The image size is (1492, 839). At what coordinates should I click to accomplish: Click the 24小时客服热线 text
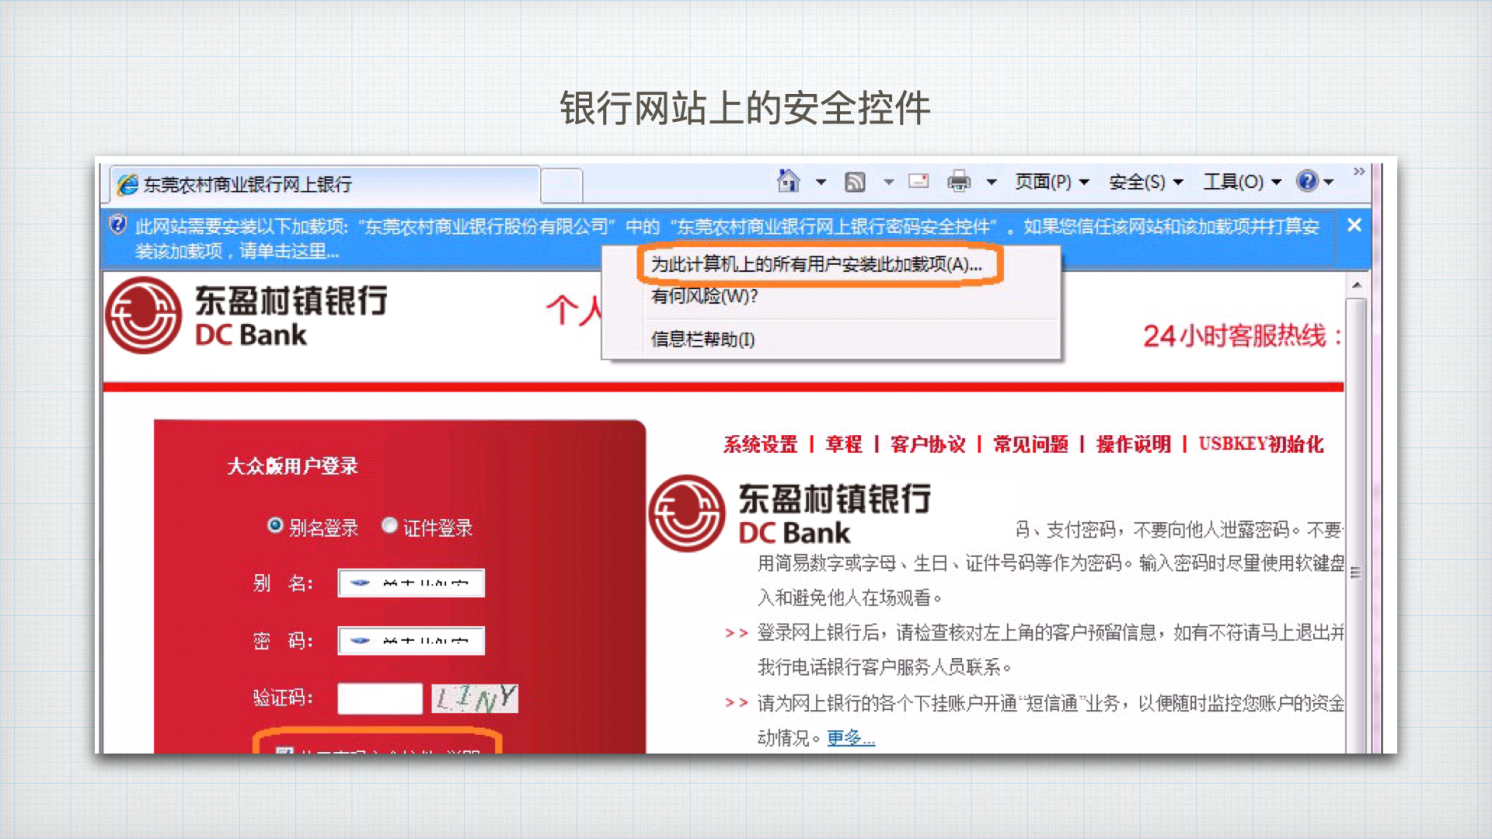(x=1242, y=336)
